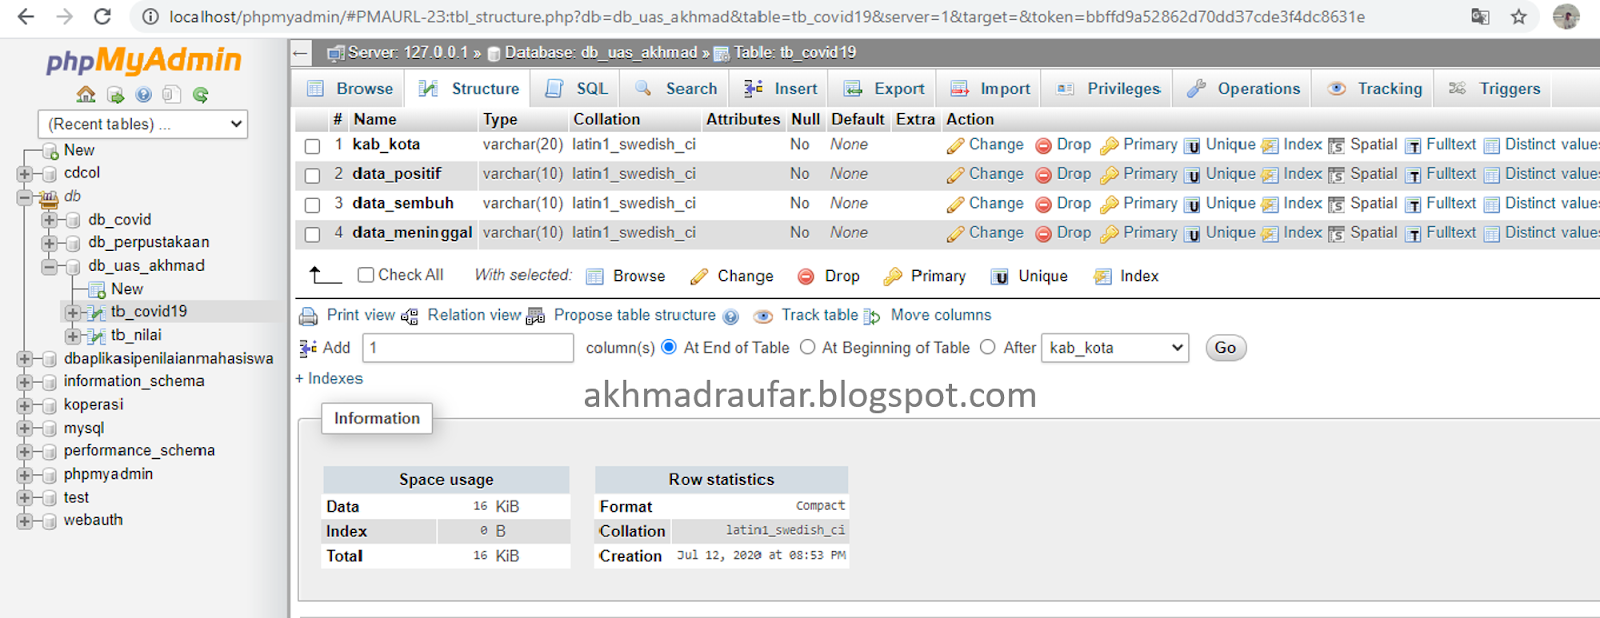This screenshot has width=1600, height=618.
Task: Open the information_schema database in tree
Action: pos(134,381)
